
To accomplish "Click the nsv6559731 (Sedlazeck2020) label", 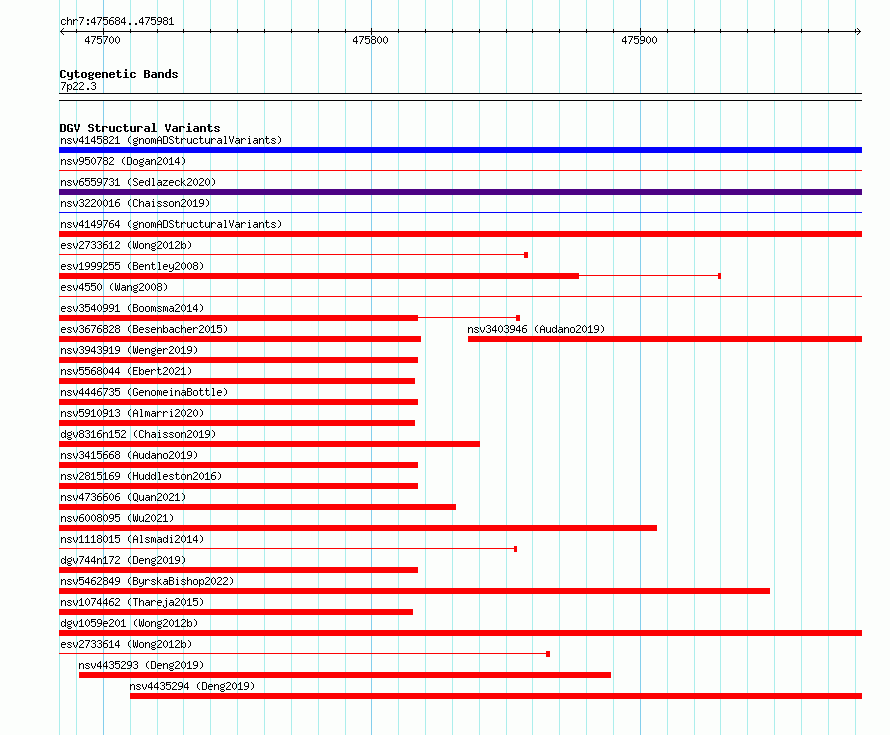I will pyautogui.click(x=138, y=182).
